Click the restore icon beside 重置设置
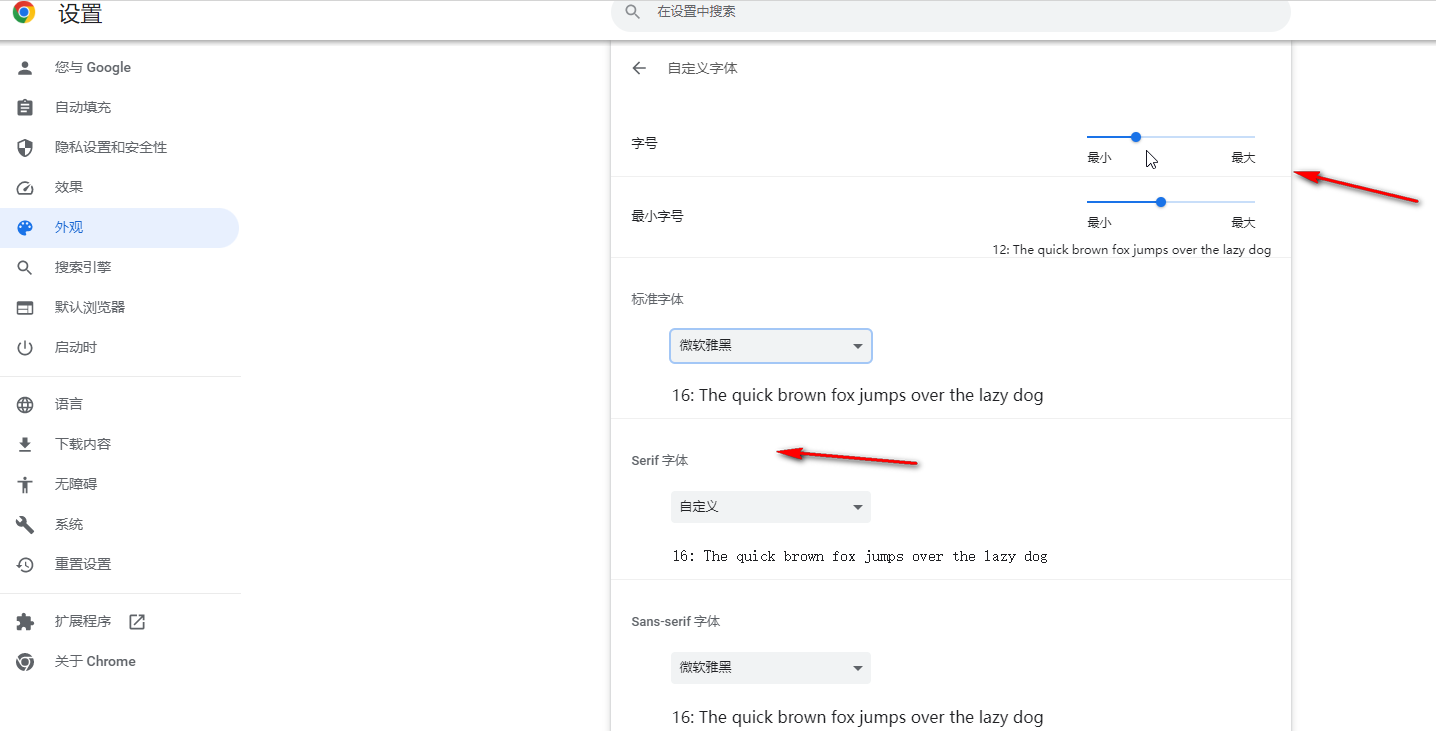This screenshot has width=1436, height=731. pos(25,565)
